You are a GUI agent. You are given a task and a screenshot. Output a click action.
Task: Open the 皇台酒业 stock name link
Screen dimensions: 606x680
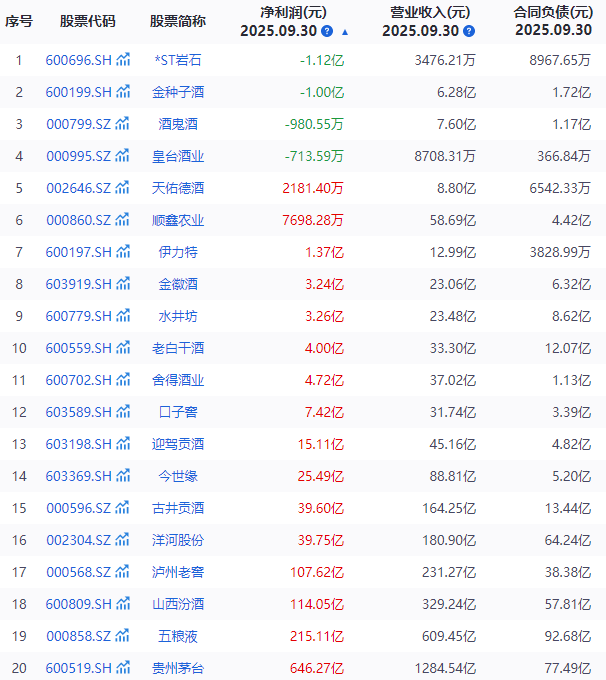pyautogui.click(x=178, y=156)
